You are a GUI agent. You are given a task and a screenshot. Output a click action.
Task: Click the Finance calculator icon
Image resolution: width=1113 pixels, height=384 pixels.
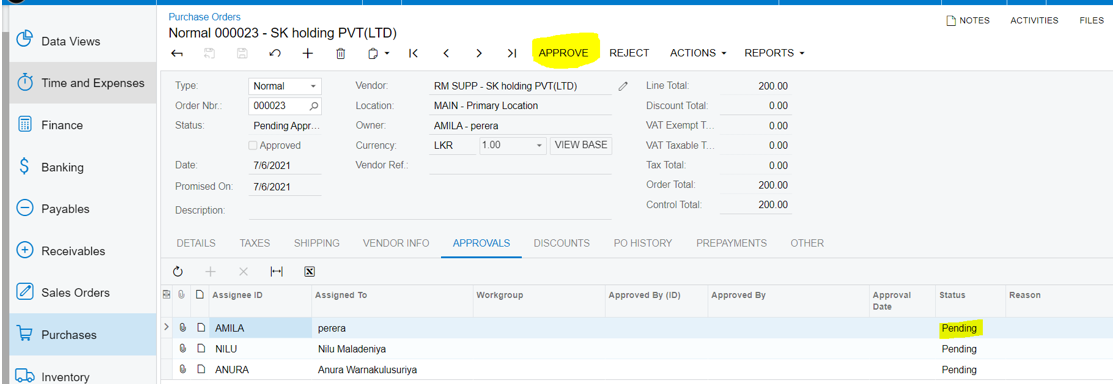click(x=25, y=125)
